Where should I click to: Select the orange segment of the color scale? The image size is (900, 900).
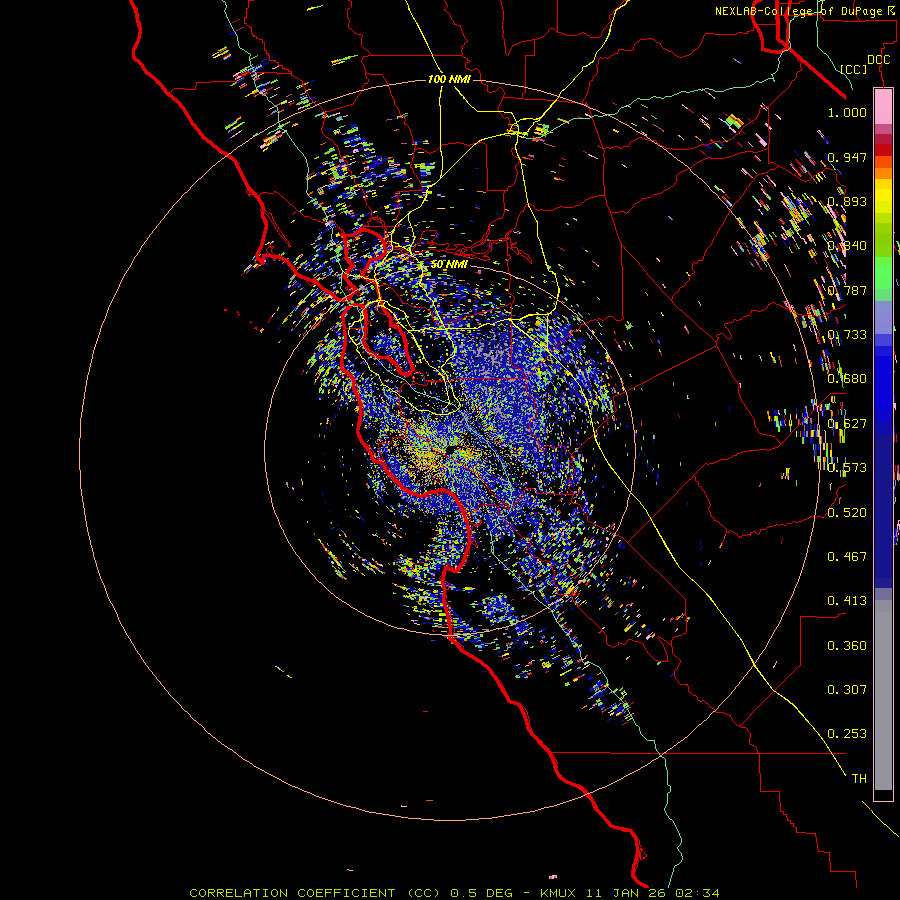pos(883,173)
